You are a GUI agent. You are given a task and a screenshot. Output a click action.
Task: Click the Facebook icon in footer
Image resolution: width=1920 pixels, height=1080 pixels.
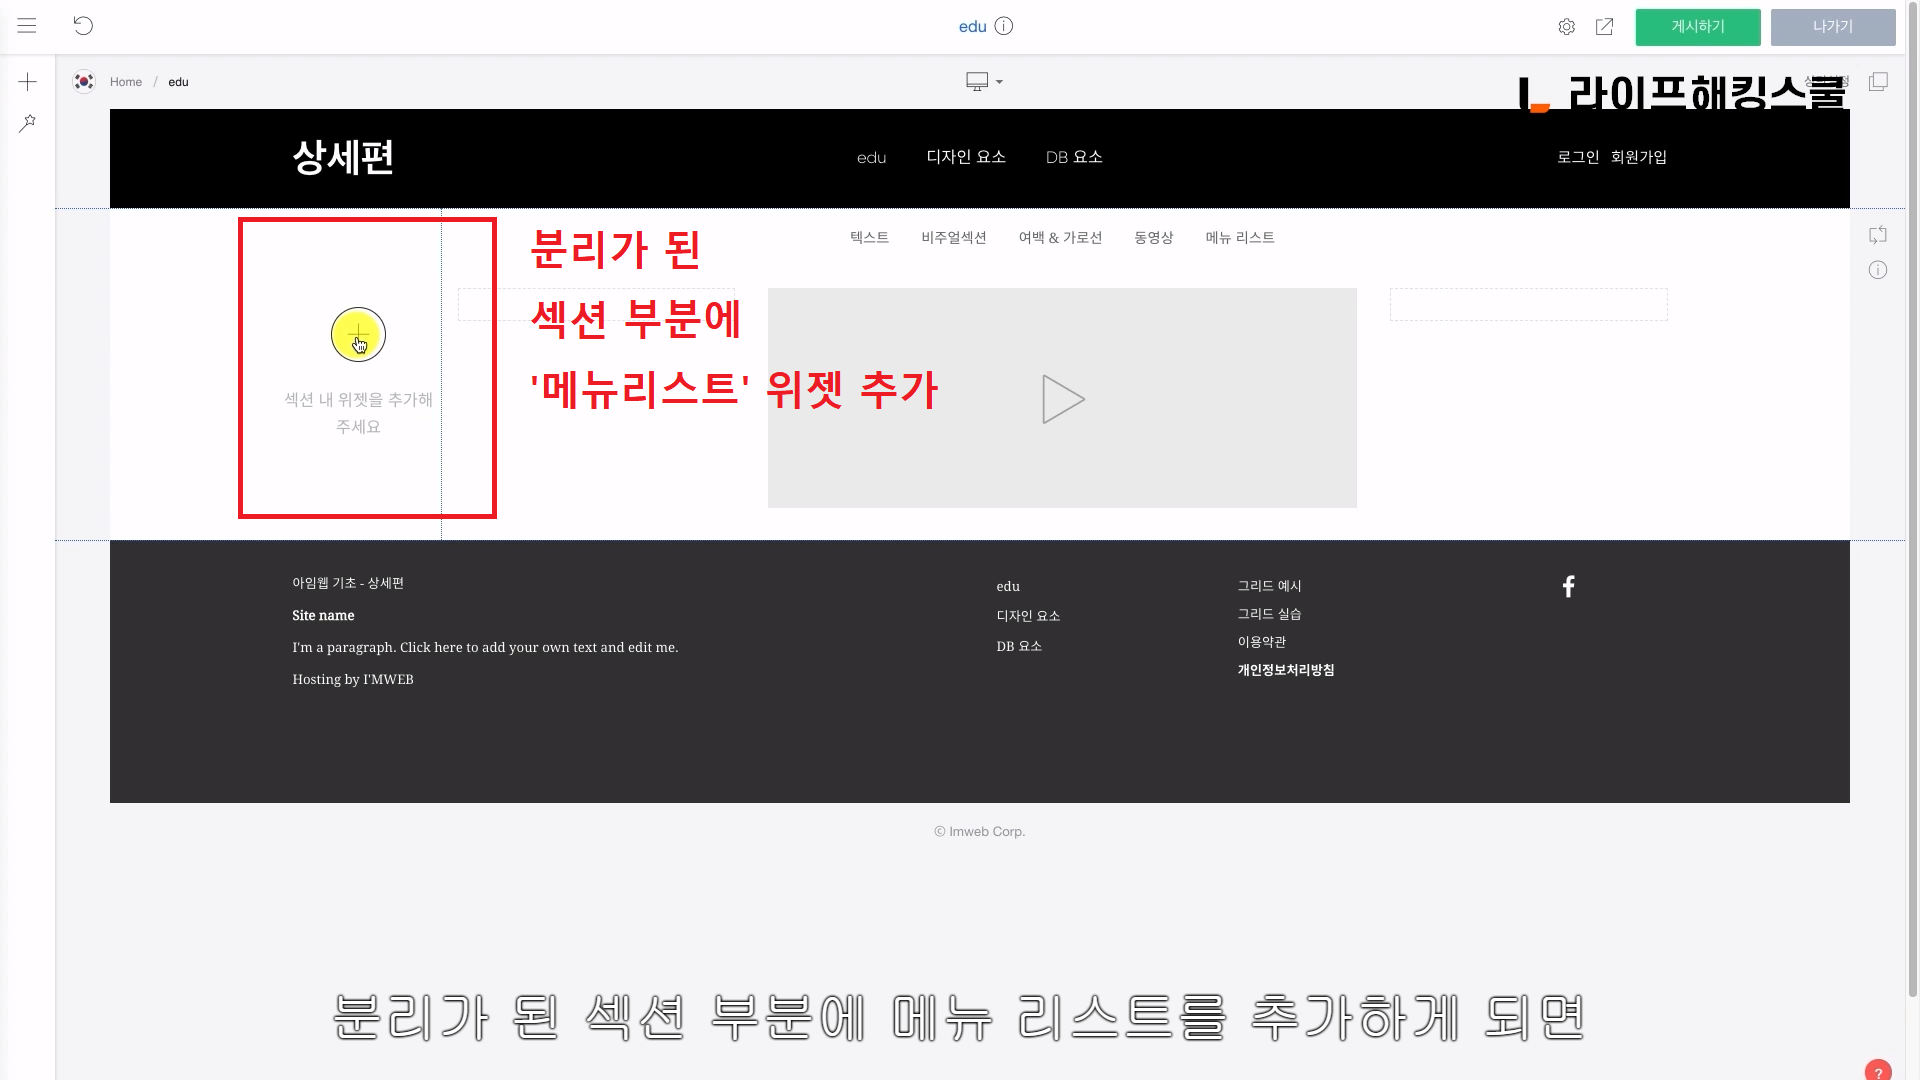tap(1568, 587)
